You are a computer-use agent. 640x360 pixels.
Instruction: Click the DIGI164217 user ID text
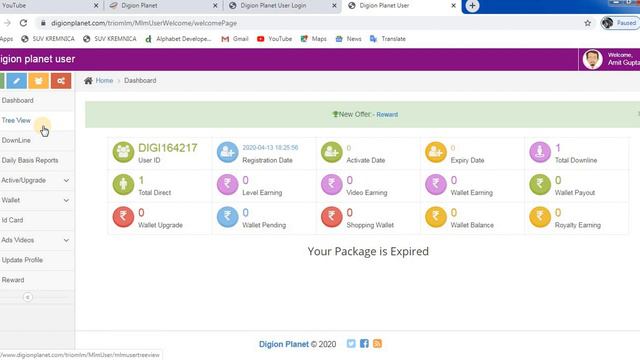point(168,148)
